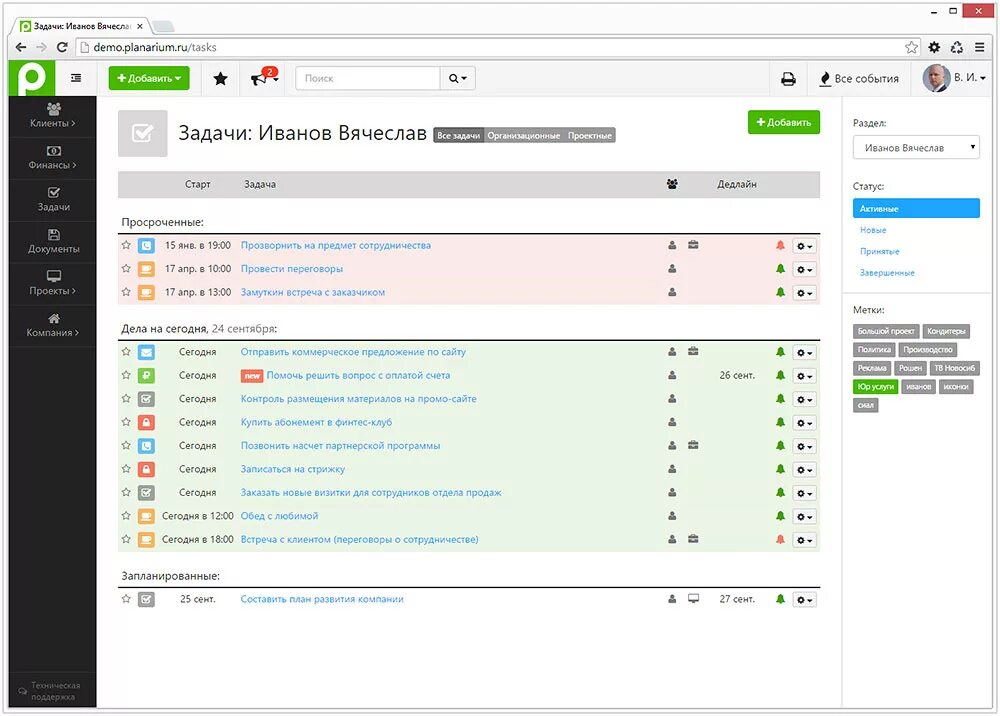Click the large tasks checkbox icon beside title
1000x716 pixels.
coord(142,133)
